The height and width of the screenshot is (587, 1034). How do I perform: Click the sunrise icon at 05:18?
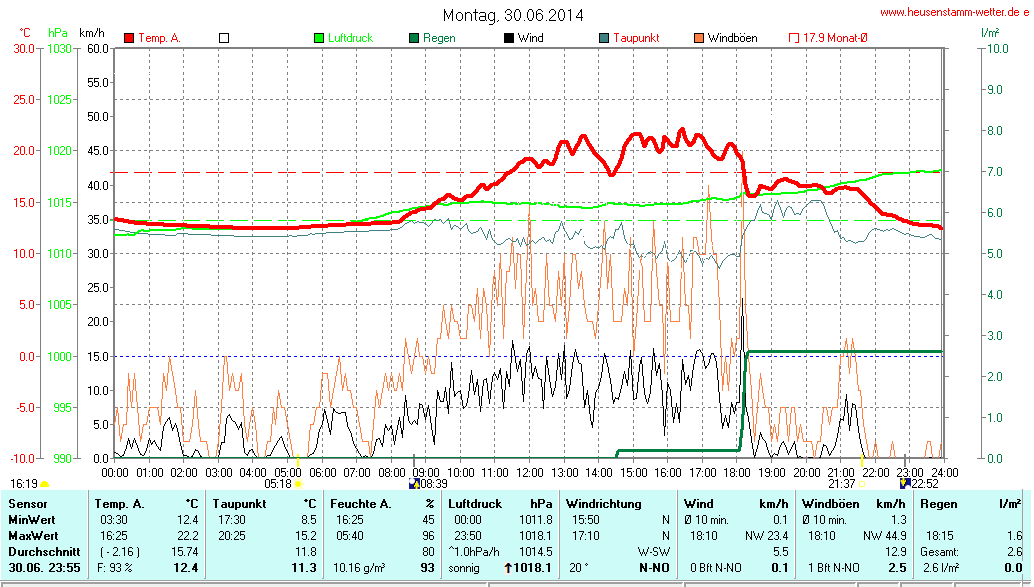pos(298,484)
